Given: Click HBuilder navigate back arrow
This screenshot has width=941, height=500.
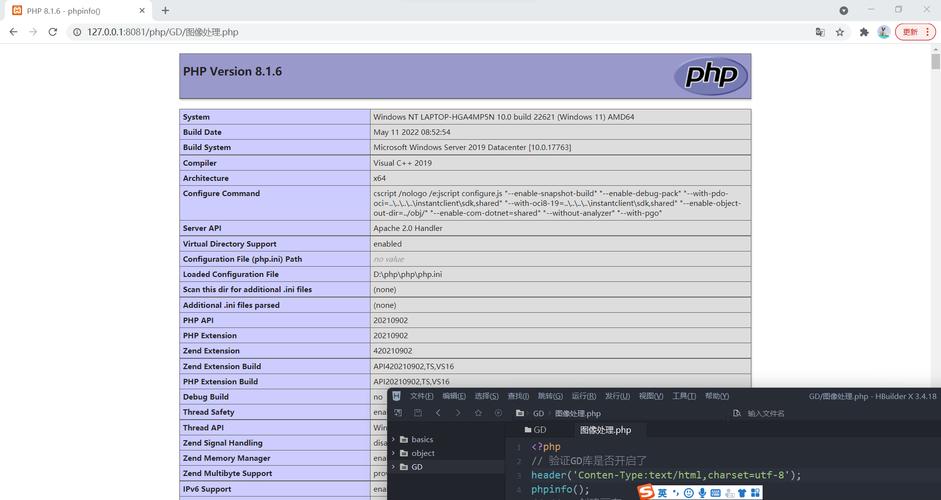Looking at the screenshot, I should (x=438, y=413).
